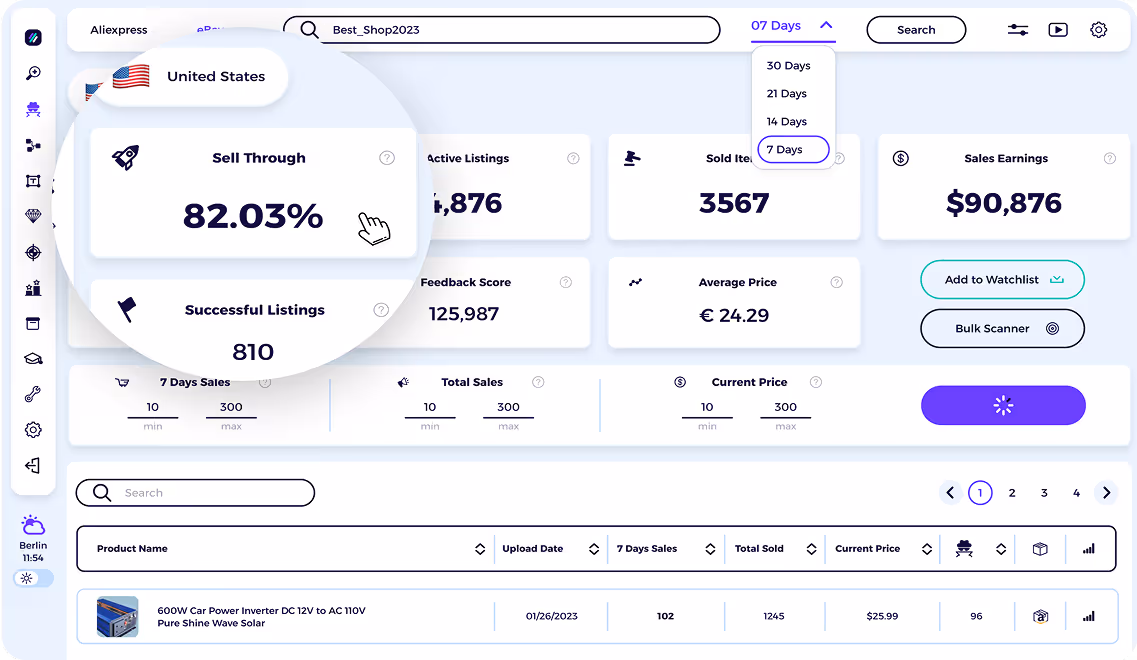Image resolution: width=1137 pixels, height=660 pixels.
Task: Click help icon on Average Price card
Action: click(x=836, y=282)
